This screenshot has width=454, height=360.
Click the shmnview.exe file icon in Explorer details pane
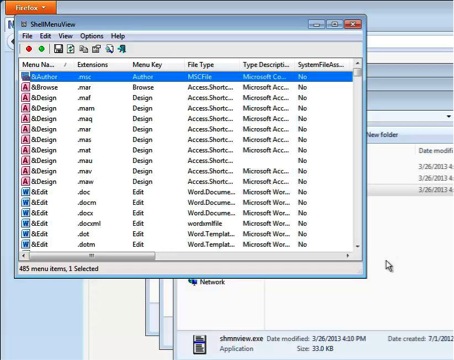[200, 344]
